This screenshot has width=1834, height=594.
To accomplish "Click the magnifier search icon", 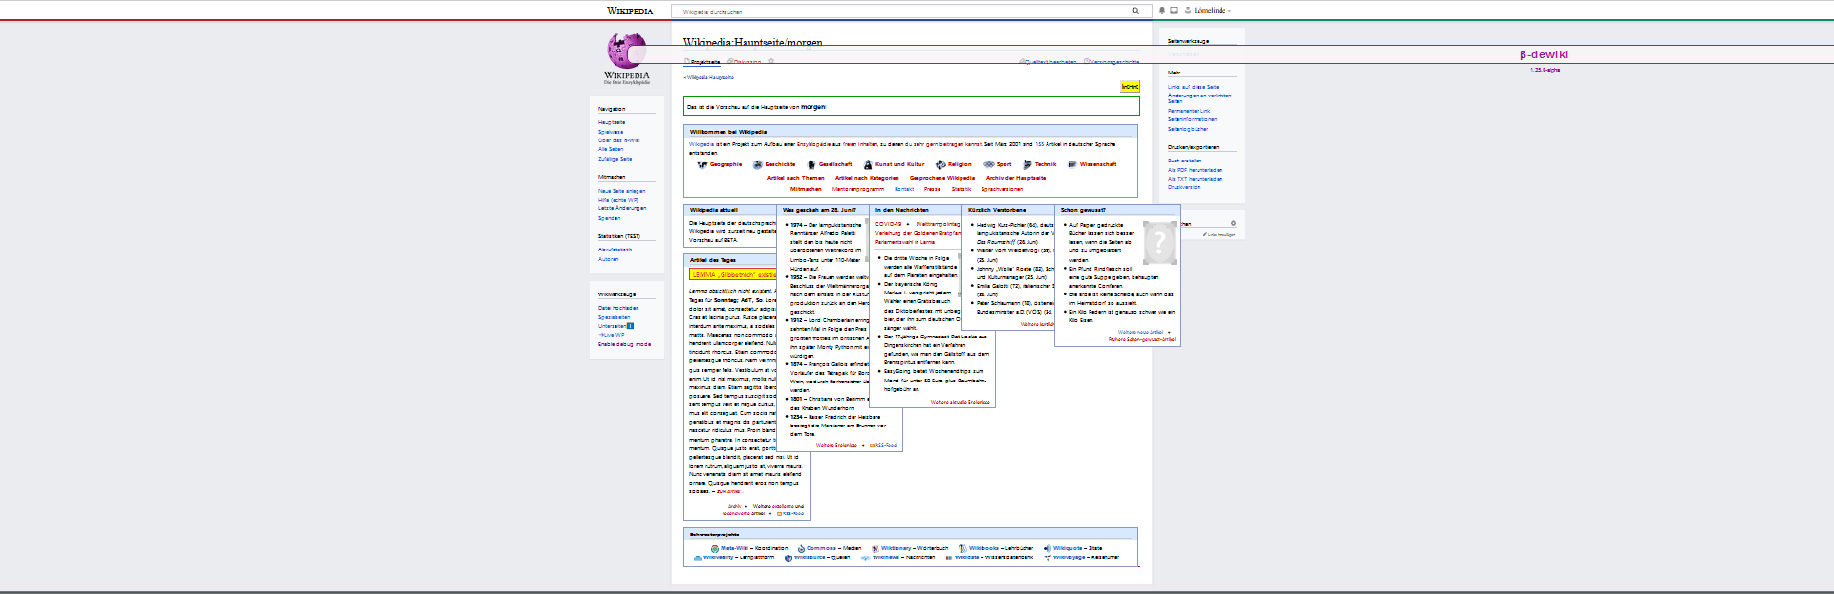I will [1135, 11].
